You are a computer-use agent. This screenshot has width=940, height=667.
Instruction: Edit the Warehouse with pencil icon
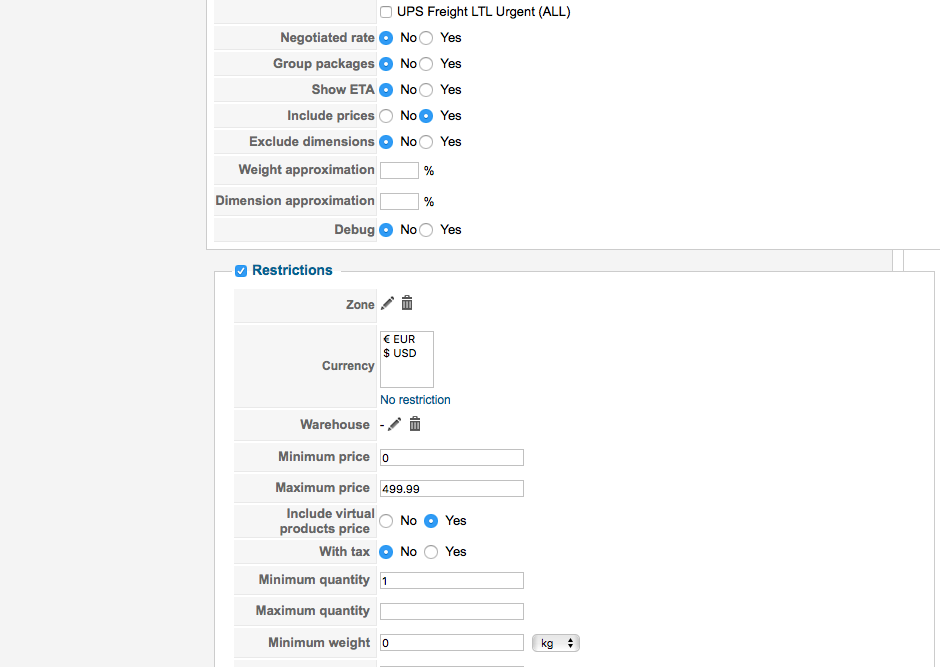point(395,424)
